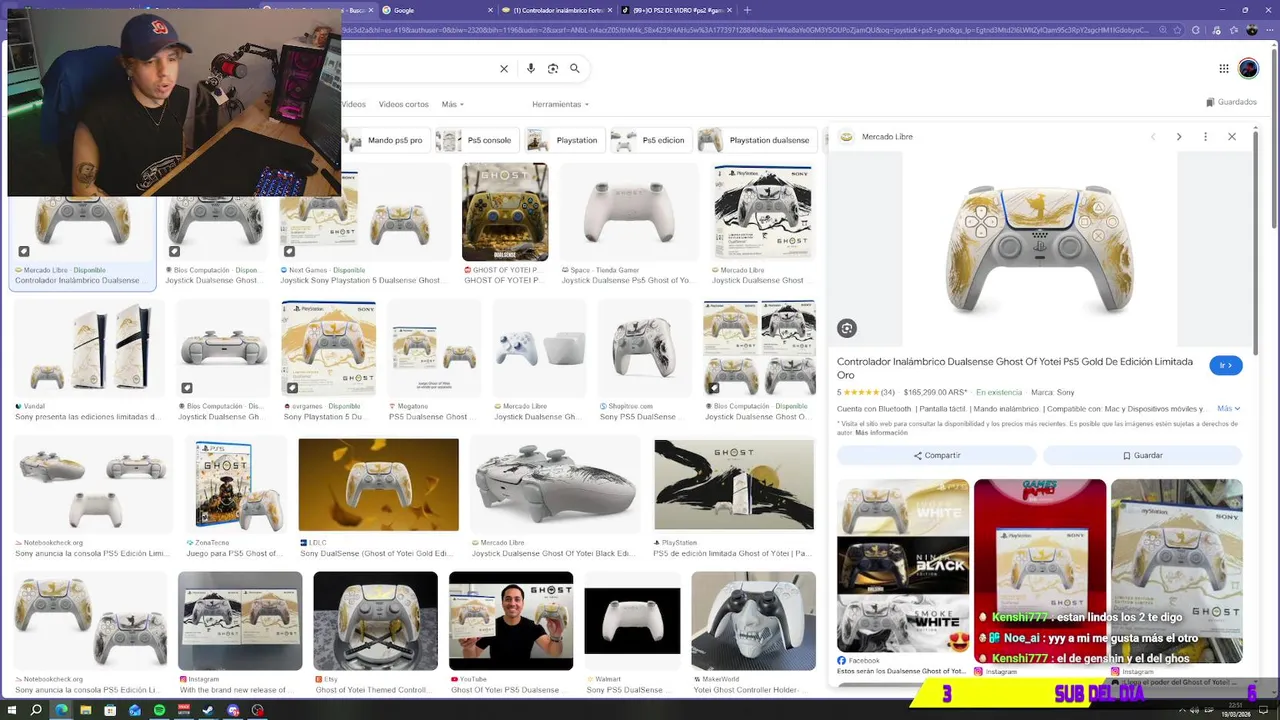Image resolution: width=1280 pixels, height=720 pixels.
Task: Open Guardados saved items
Action: click(x=1231, y=102)
